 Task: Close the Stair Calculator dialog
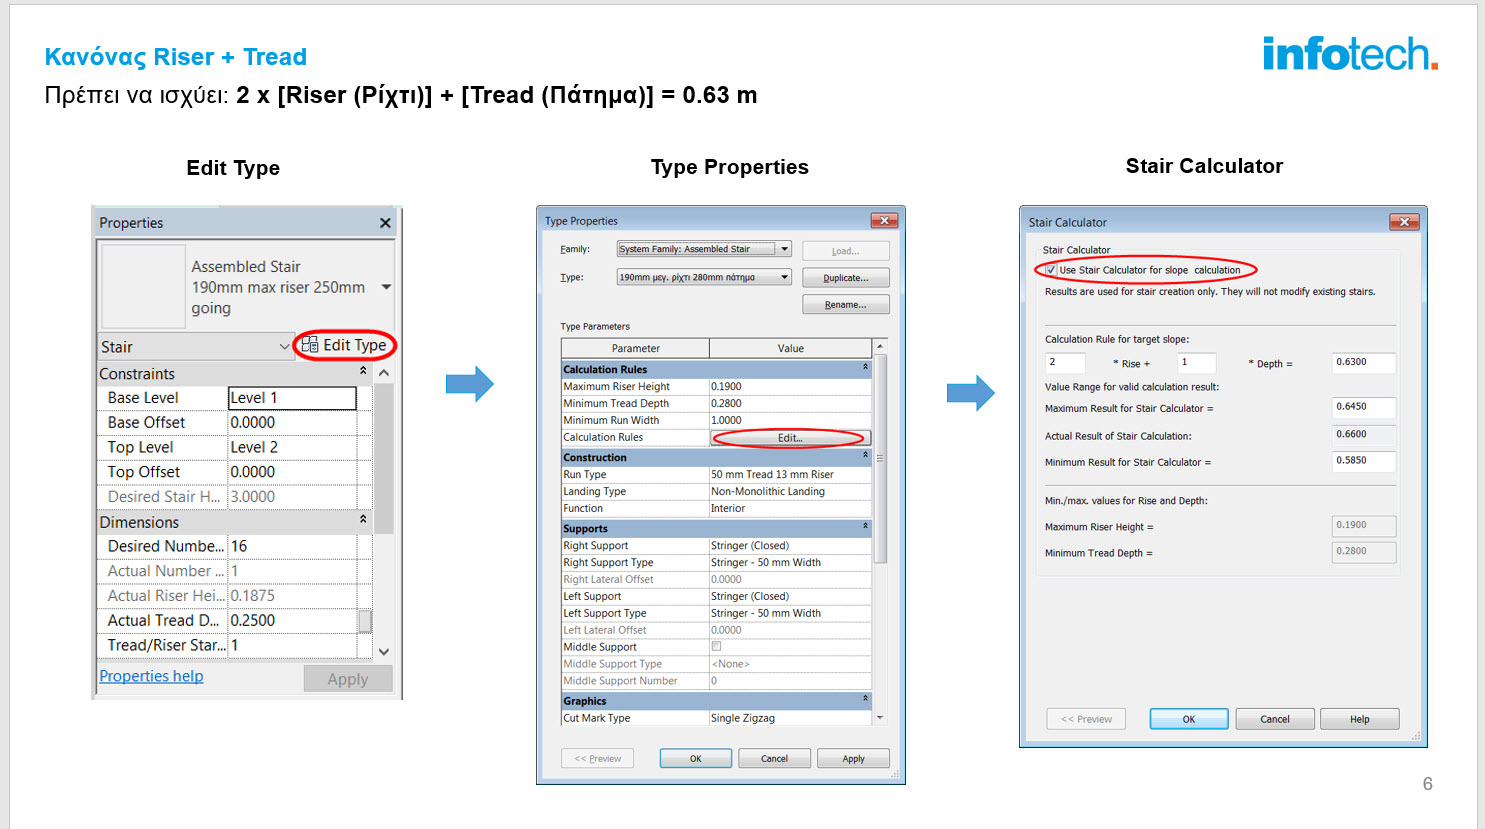(x=1405, y=222)
